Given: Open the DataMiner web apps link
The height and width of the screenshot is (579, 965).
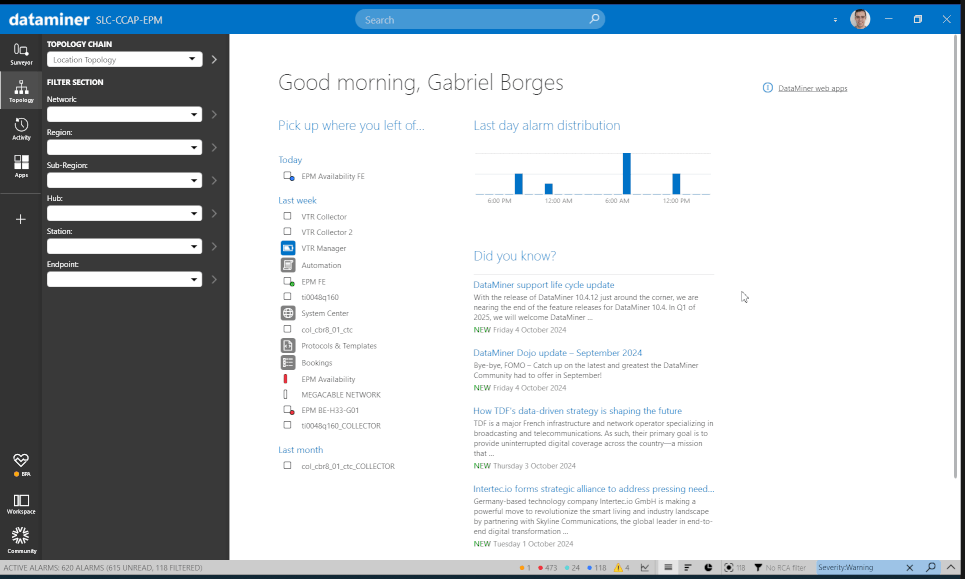Looking at the screenshot, I should tap(812, 88).
